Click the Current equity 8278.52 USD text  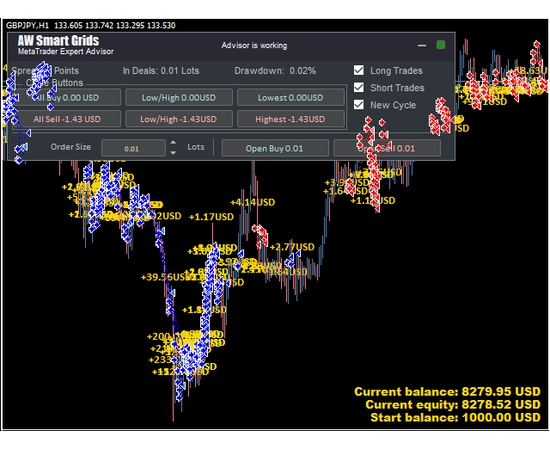(x=453, y=404)
